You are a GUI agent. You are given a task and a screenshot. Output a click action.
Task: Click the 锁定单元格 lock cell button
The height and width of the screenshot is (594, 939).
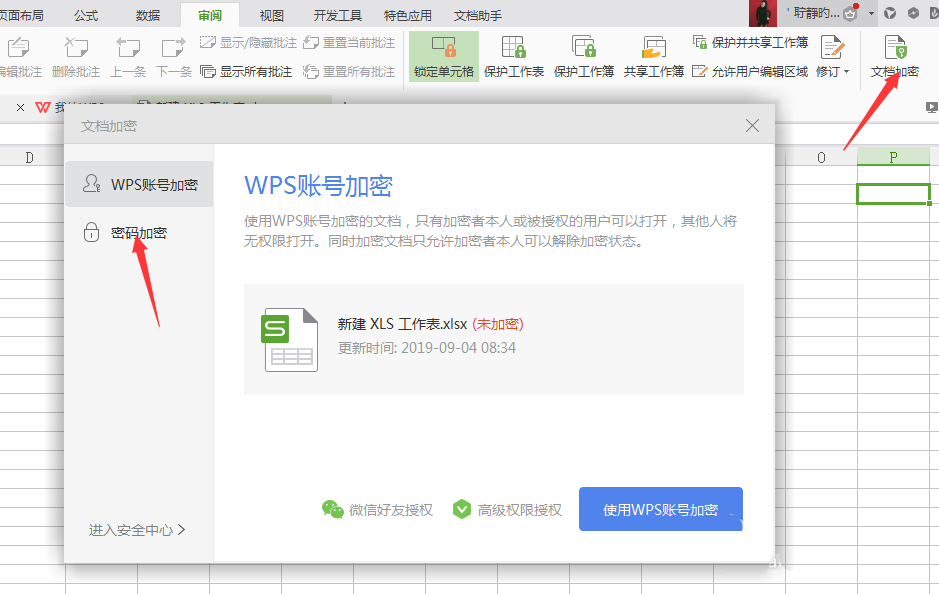pyautogui.click(x=444, y=56)
